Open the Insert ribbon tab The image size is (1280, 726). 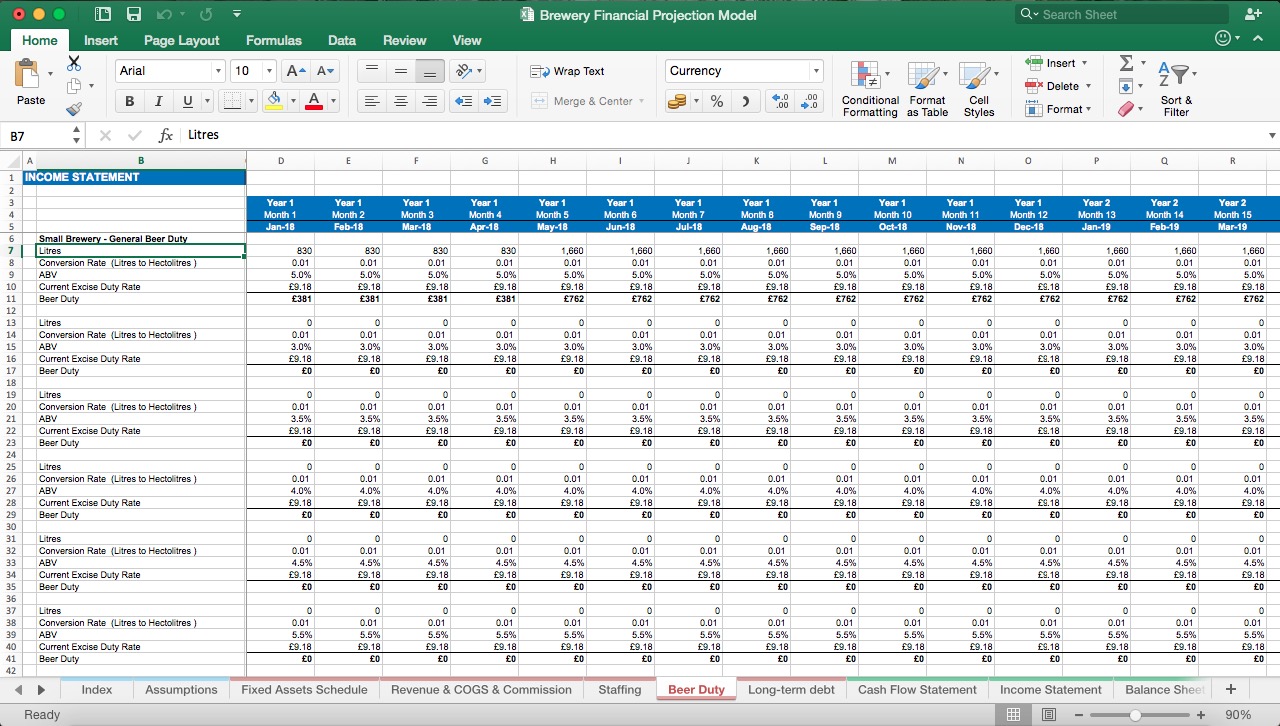pos(100,40)
